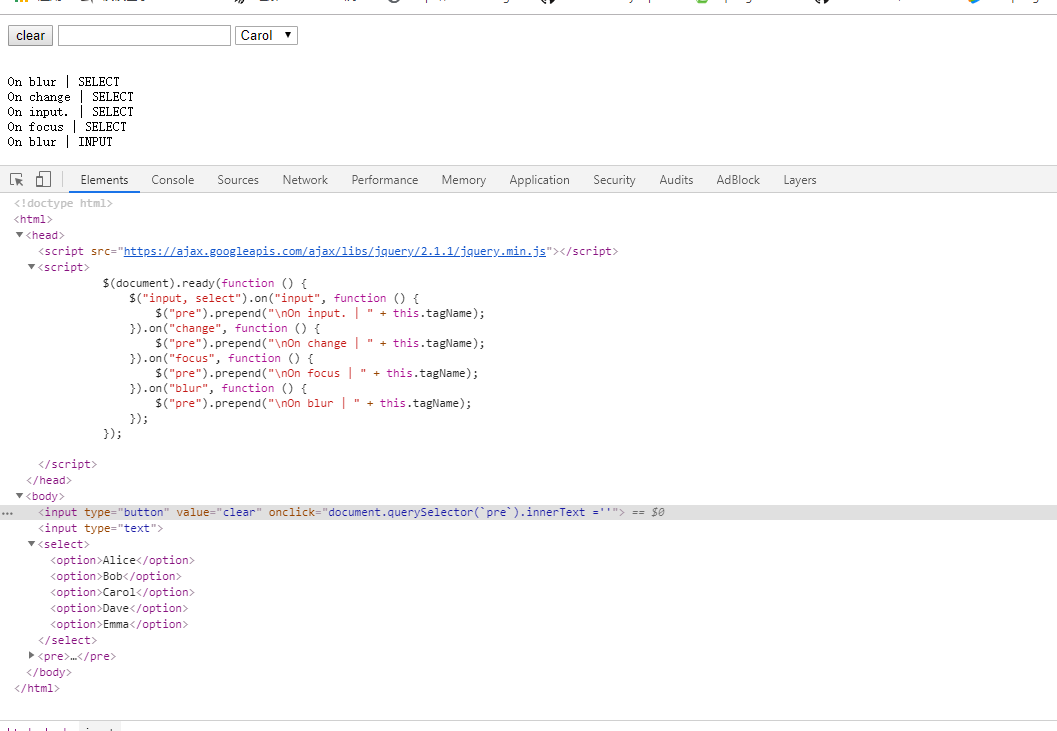Click the $(document).ready code line

coord(205,283)
